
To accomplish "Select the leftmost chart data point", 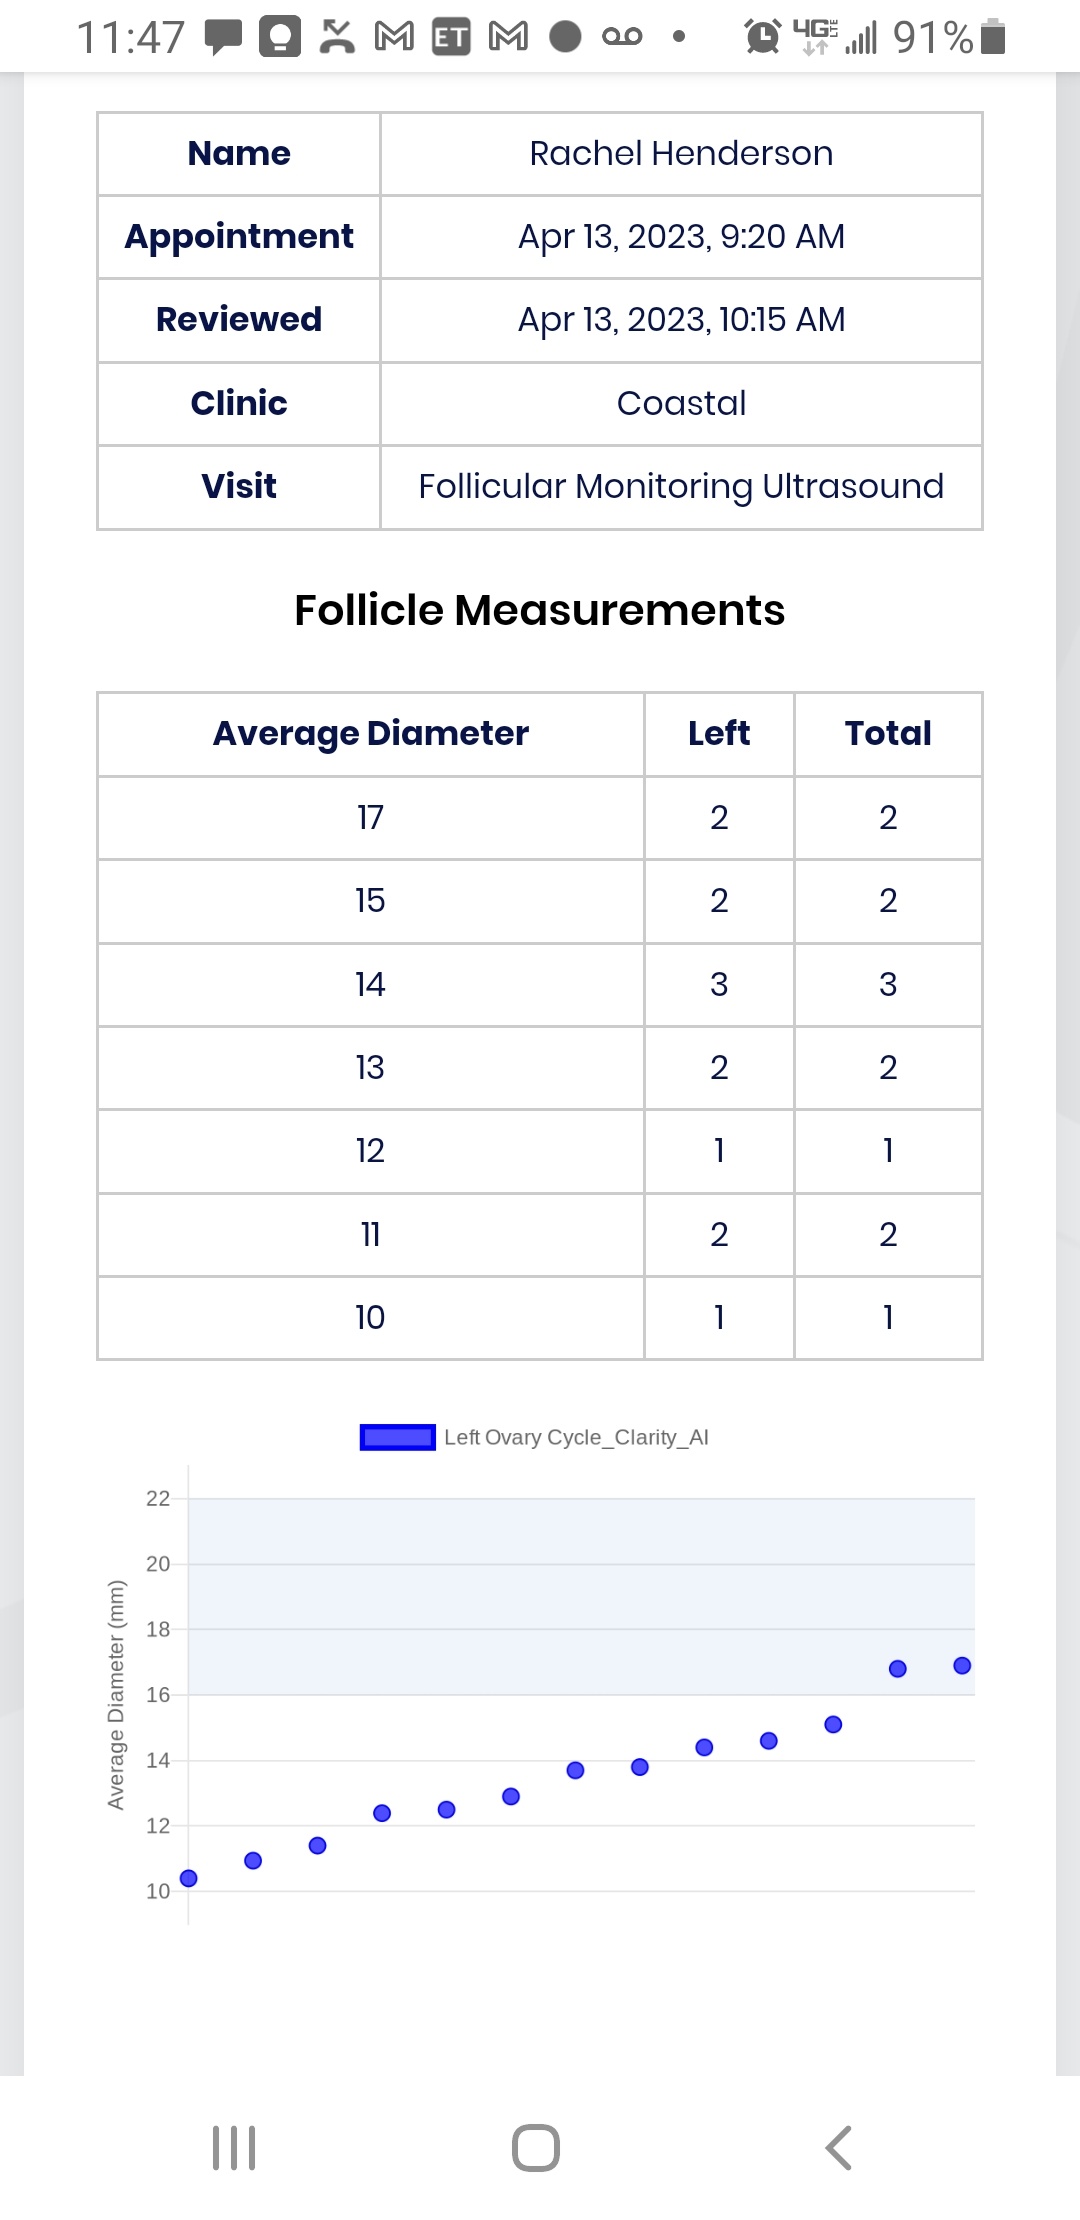I will click(x=188, y=1878).
